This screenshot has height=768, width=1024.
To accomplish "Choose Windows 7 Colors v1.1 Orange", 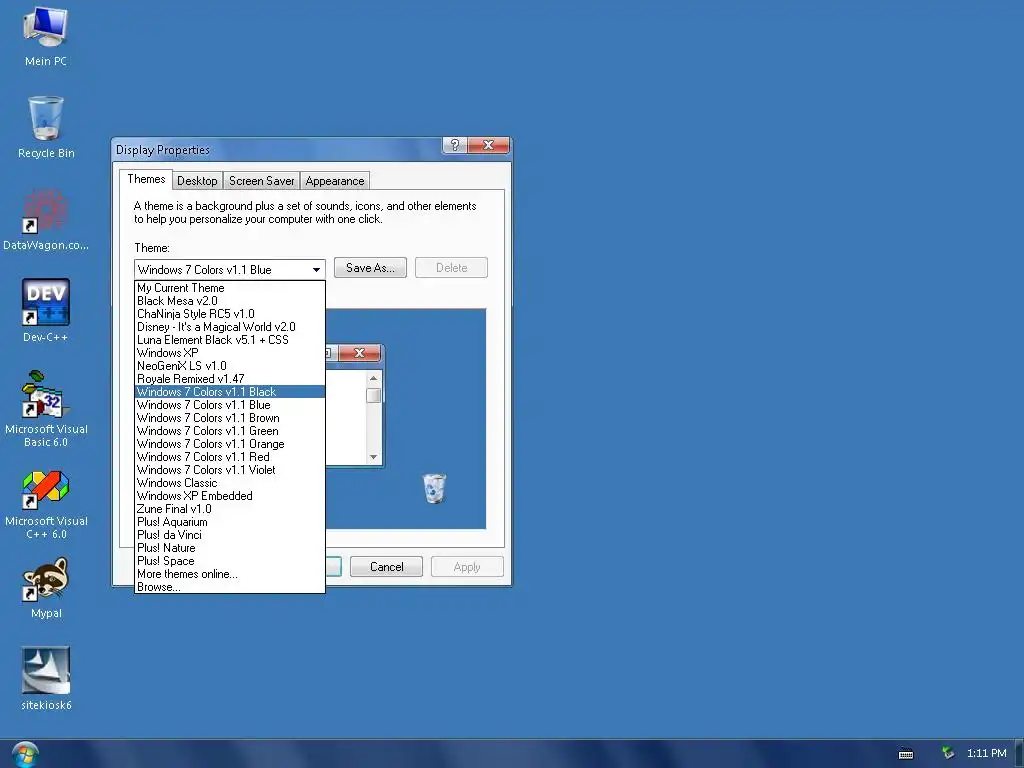I will point(230,444).
